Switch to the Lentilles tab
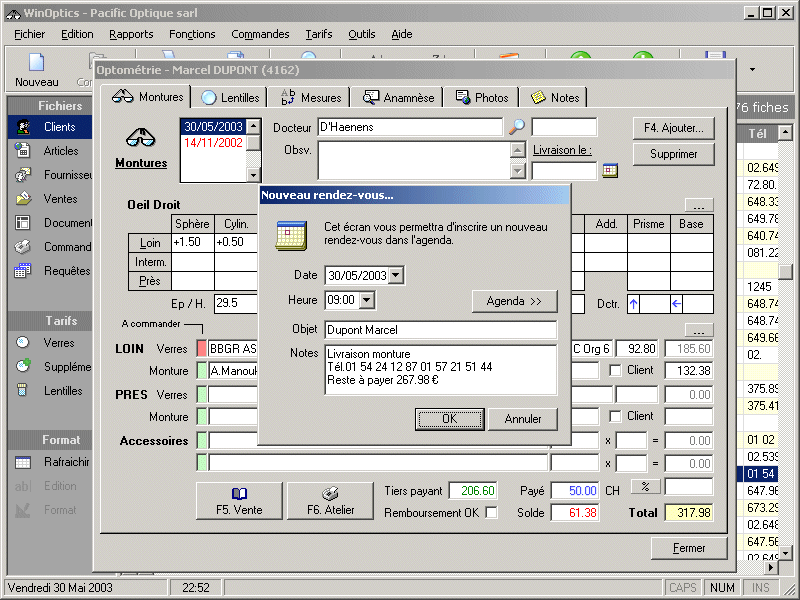This screenshot has height=600, width=800. pos(231,97)
